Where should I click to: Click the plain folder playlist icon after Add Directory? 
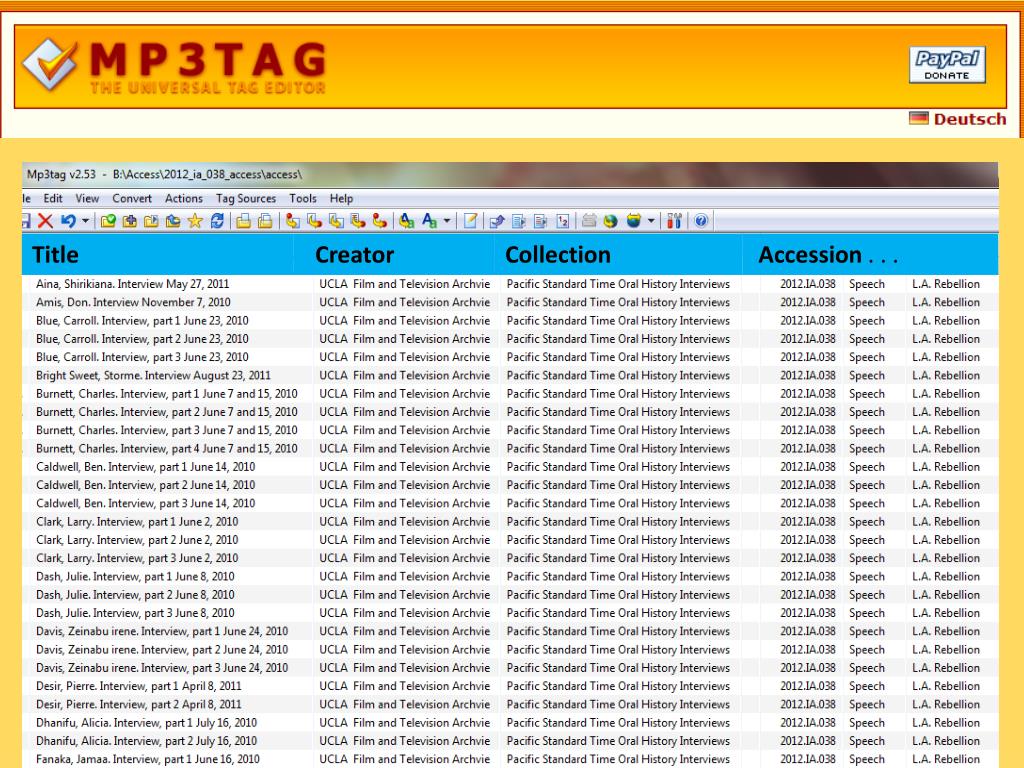click(151, 221)
